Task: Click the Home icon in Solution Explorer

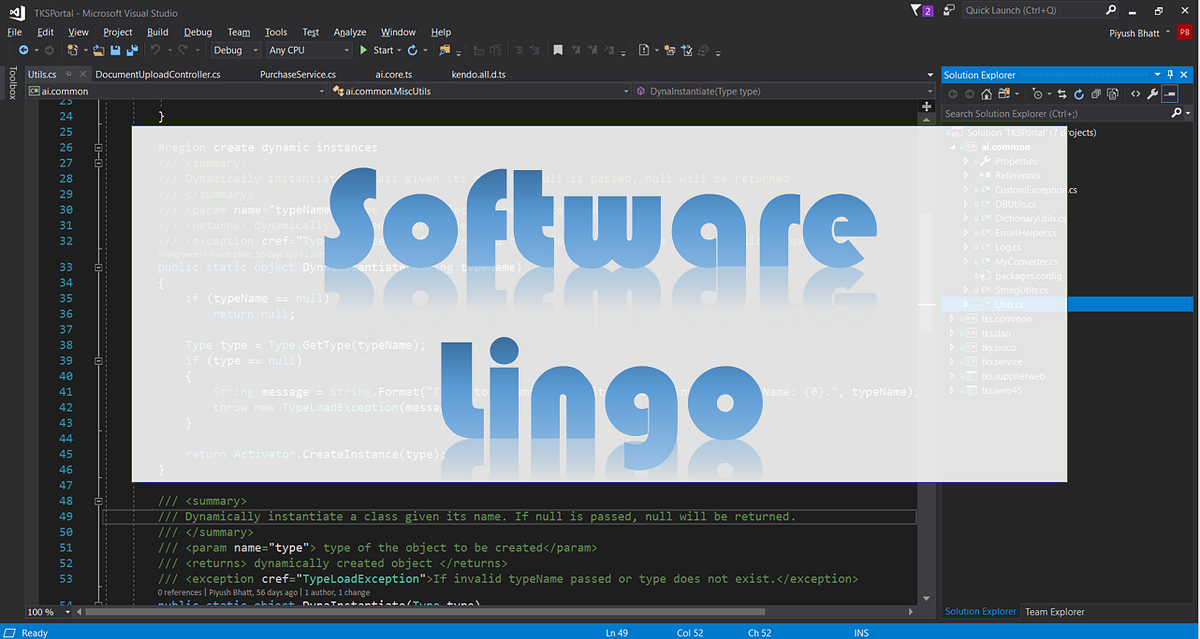Action: (x=986, y=93)
